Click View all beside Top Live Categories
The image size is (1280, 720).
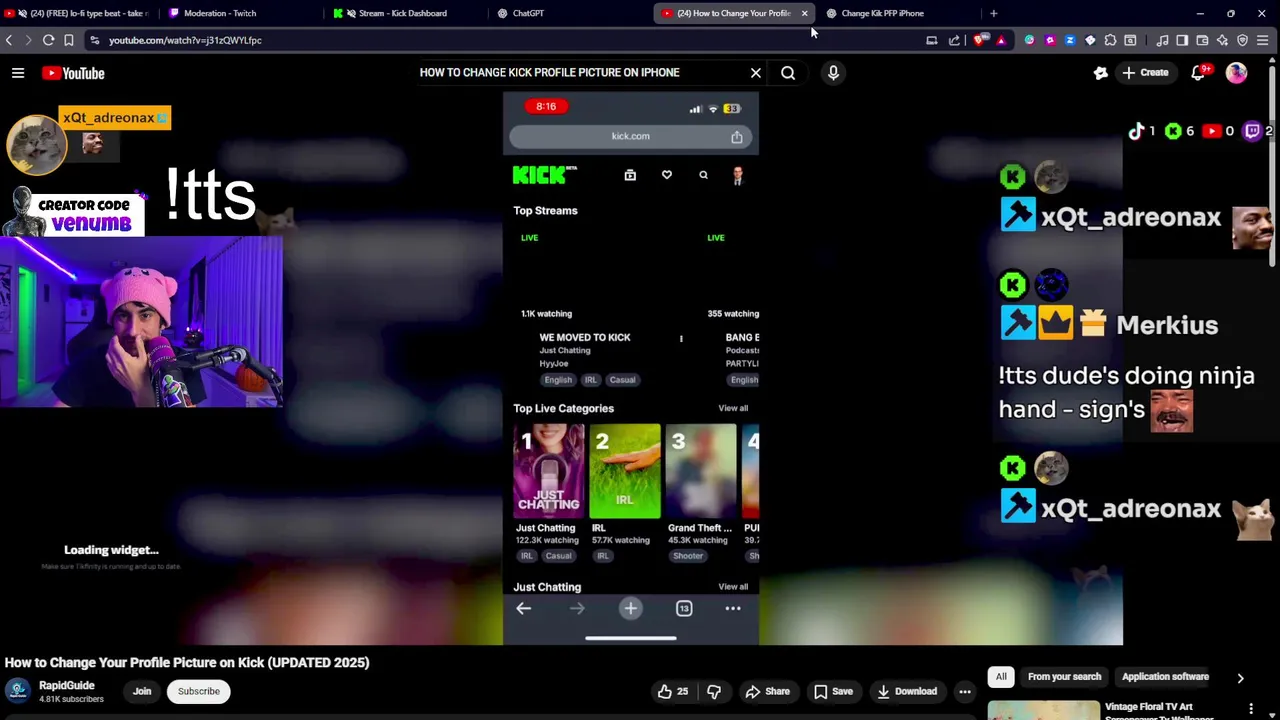click(x=733, y=408)
